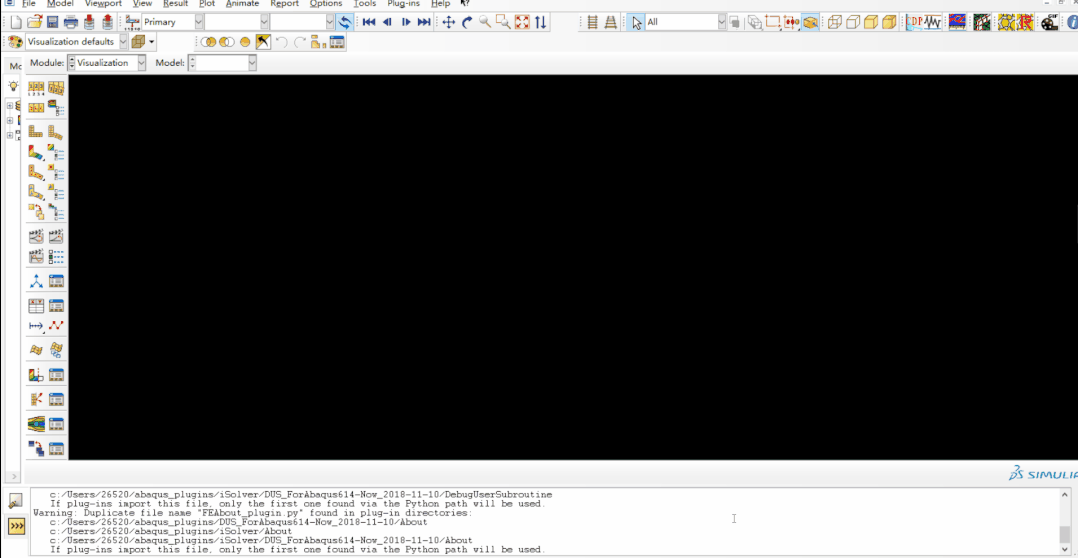Click the synchronize arrows icon
This screenshot has width=1078, height=558.
(x=345, y=22)
